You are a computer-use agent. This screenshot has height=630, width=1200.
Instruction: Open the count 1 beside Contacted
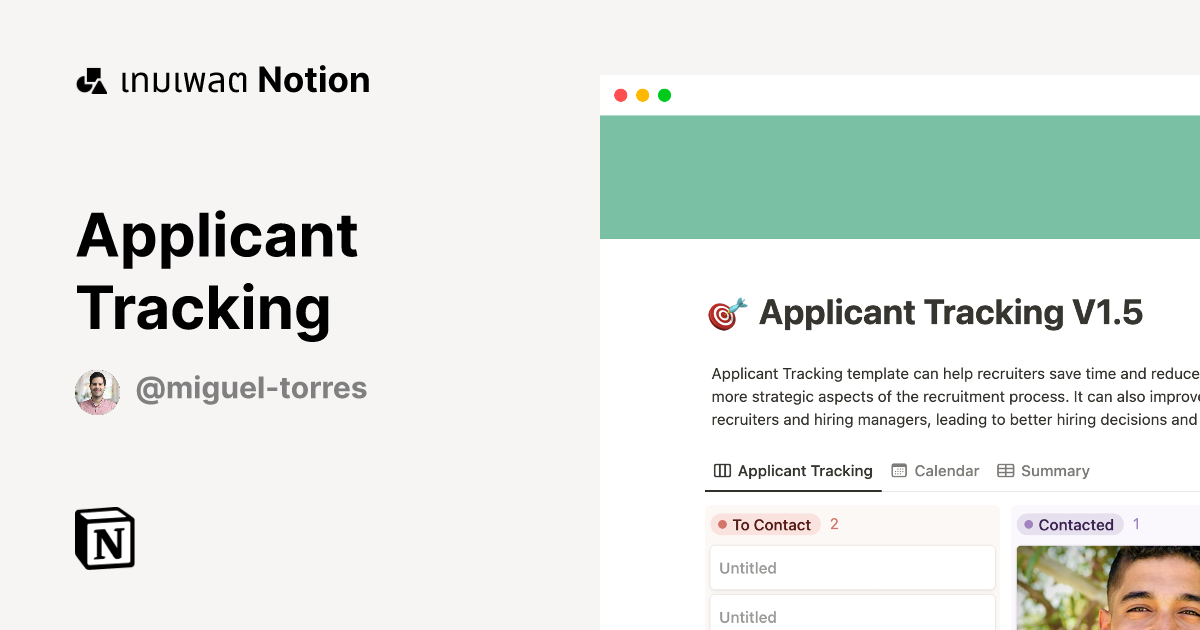click(x=1136, y=524)
